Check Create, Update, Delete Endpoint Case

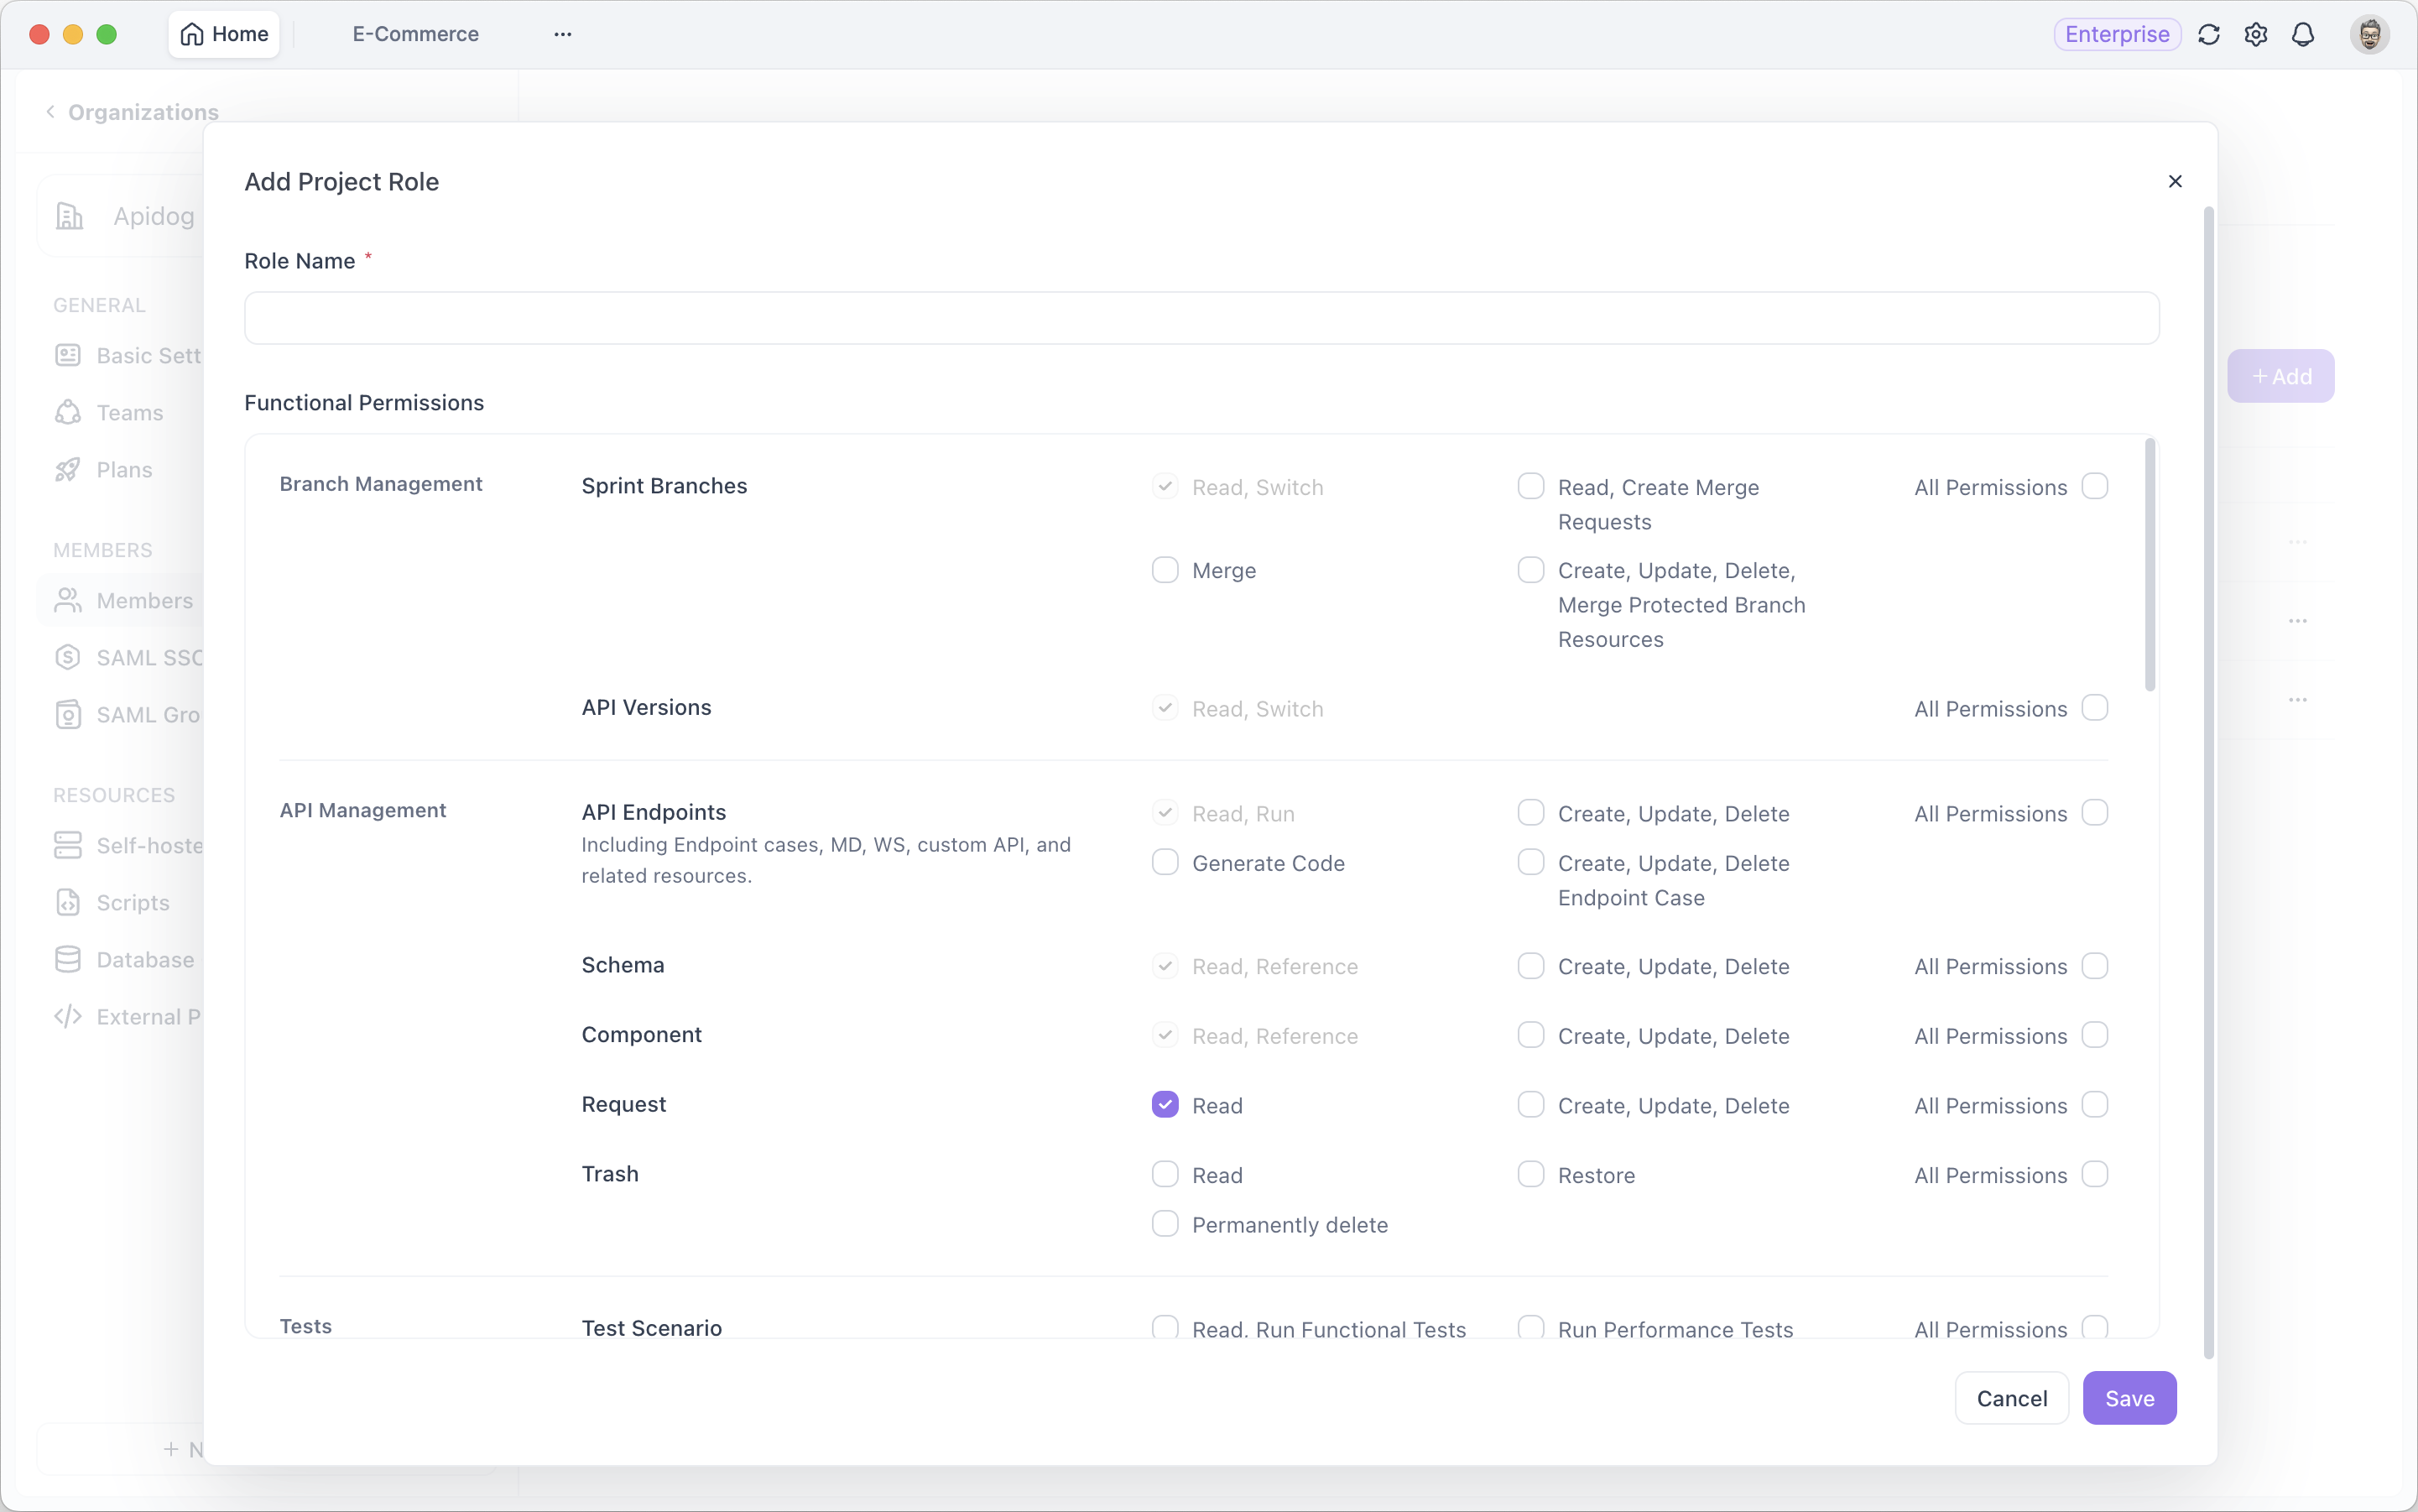(1530, 862)
